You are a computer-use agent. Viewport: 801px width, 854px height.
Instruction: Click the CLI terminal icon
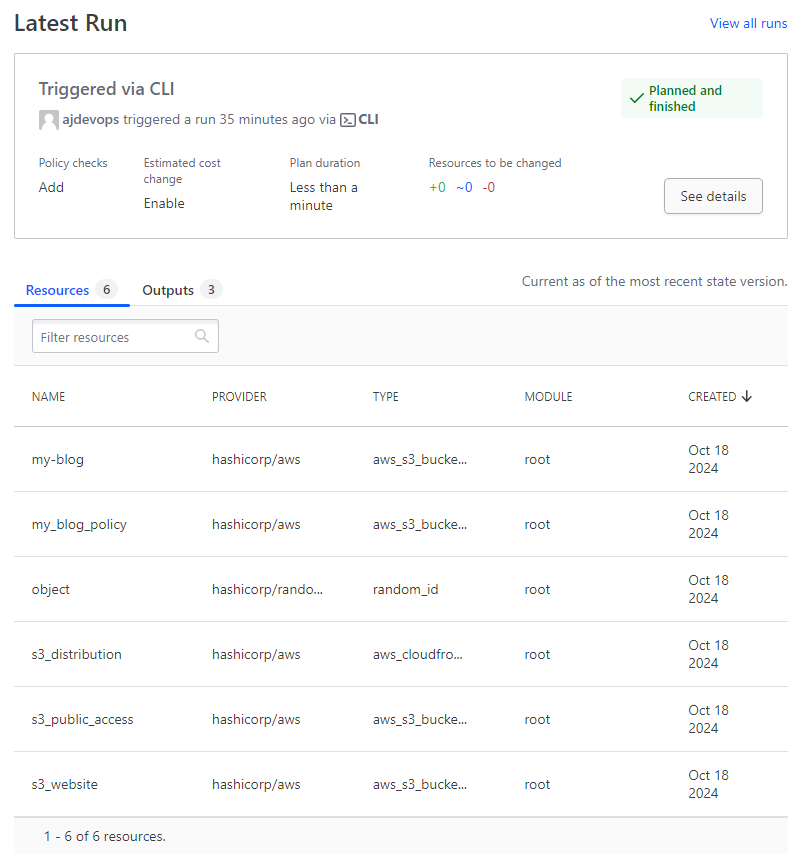point(347,120)
